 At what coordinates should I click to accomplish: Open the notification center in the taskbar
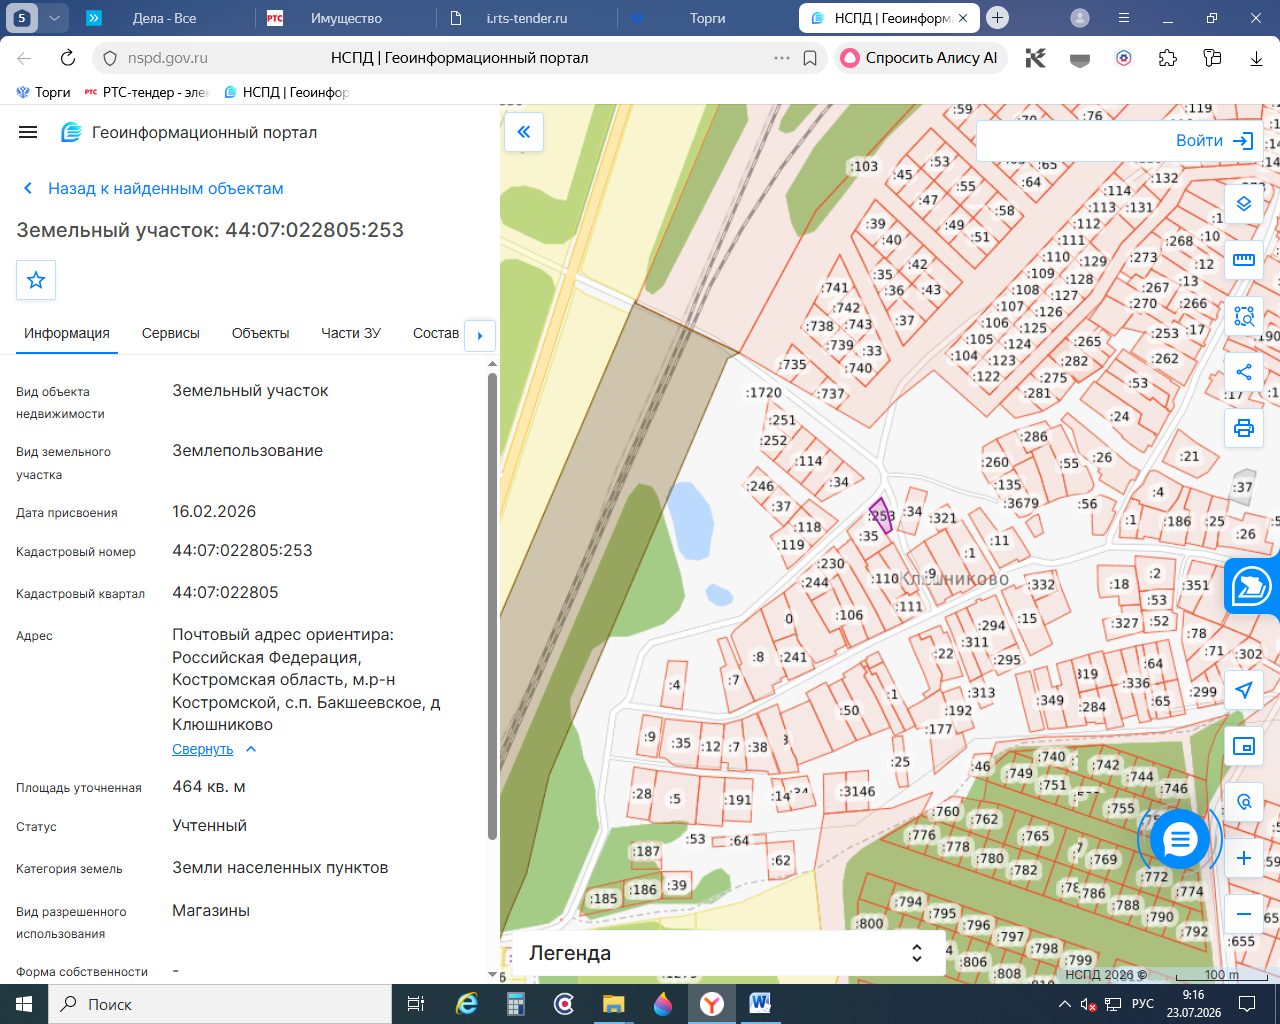(x=1247, y=1004)
